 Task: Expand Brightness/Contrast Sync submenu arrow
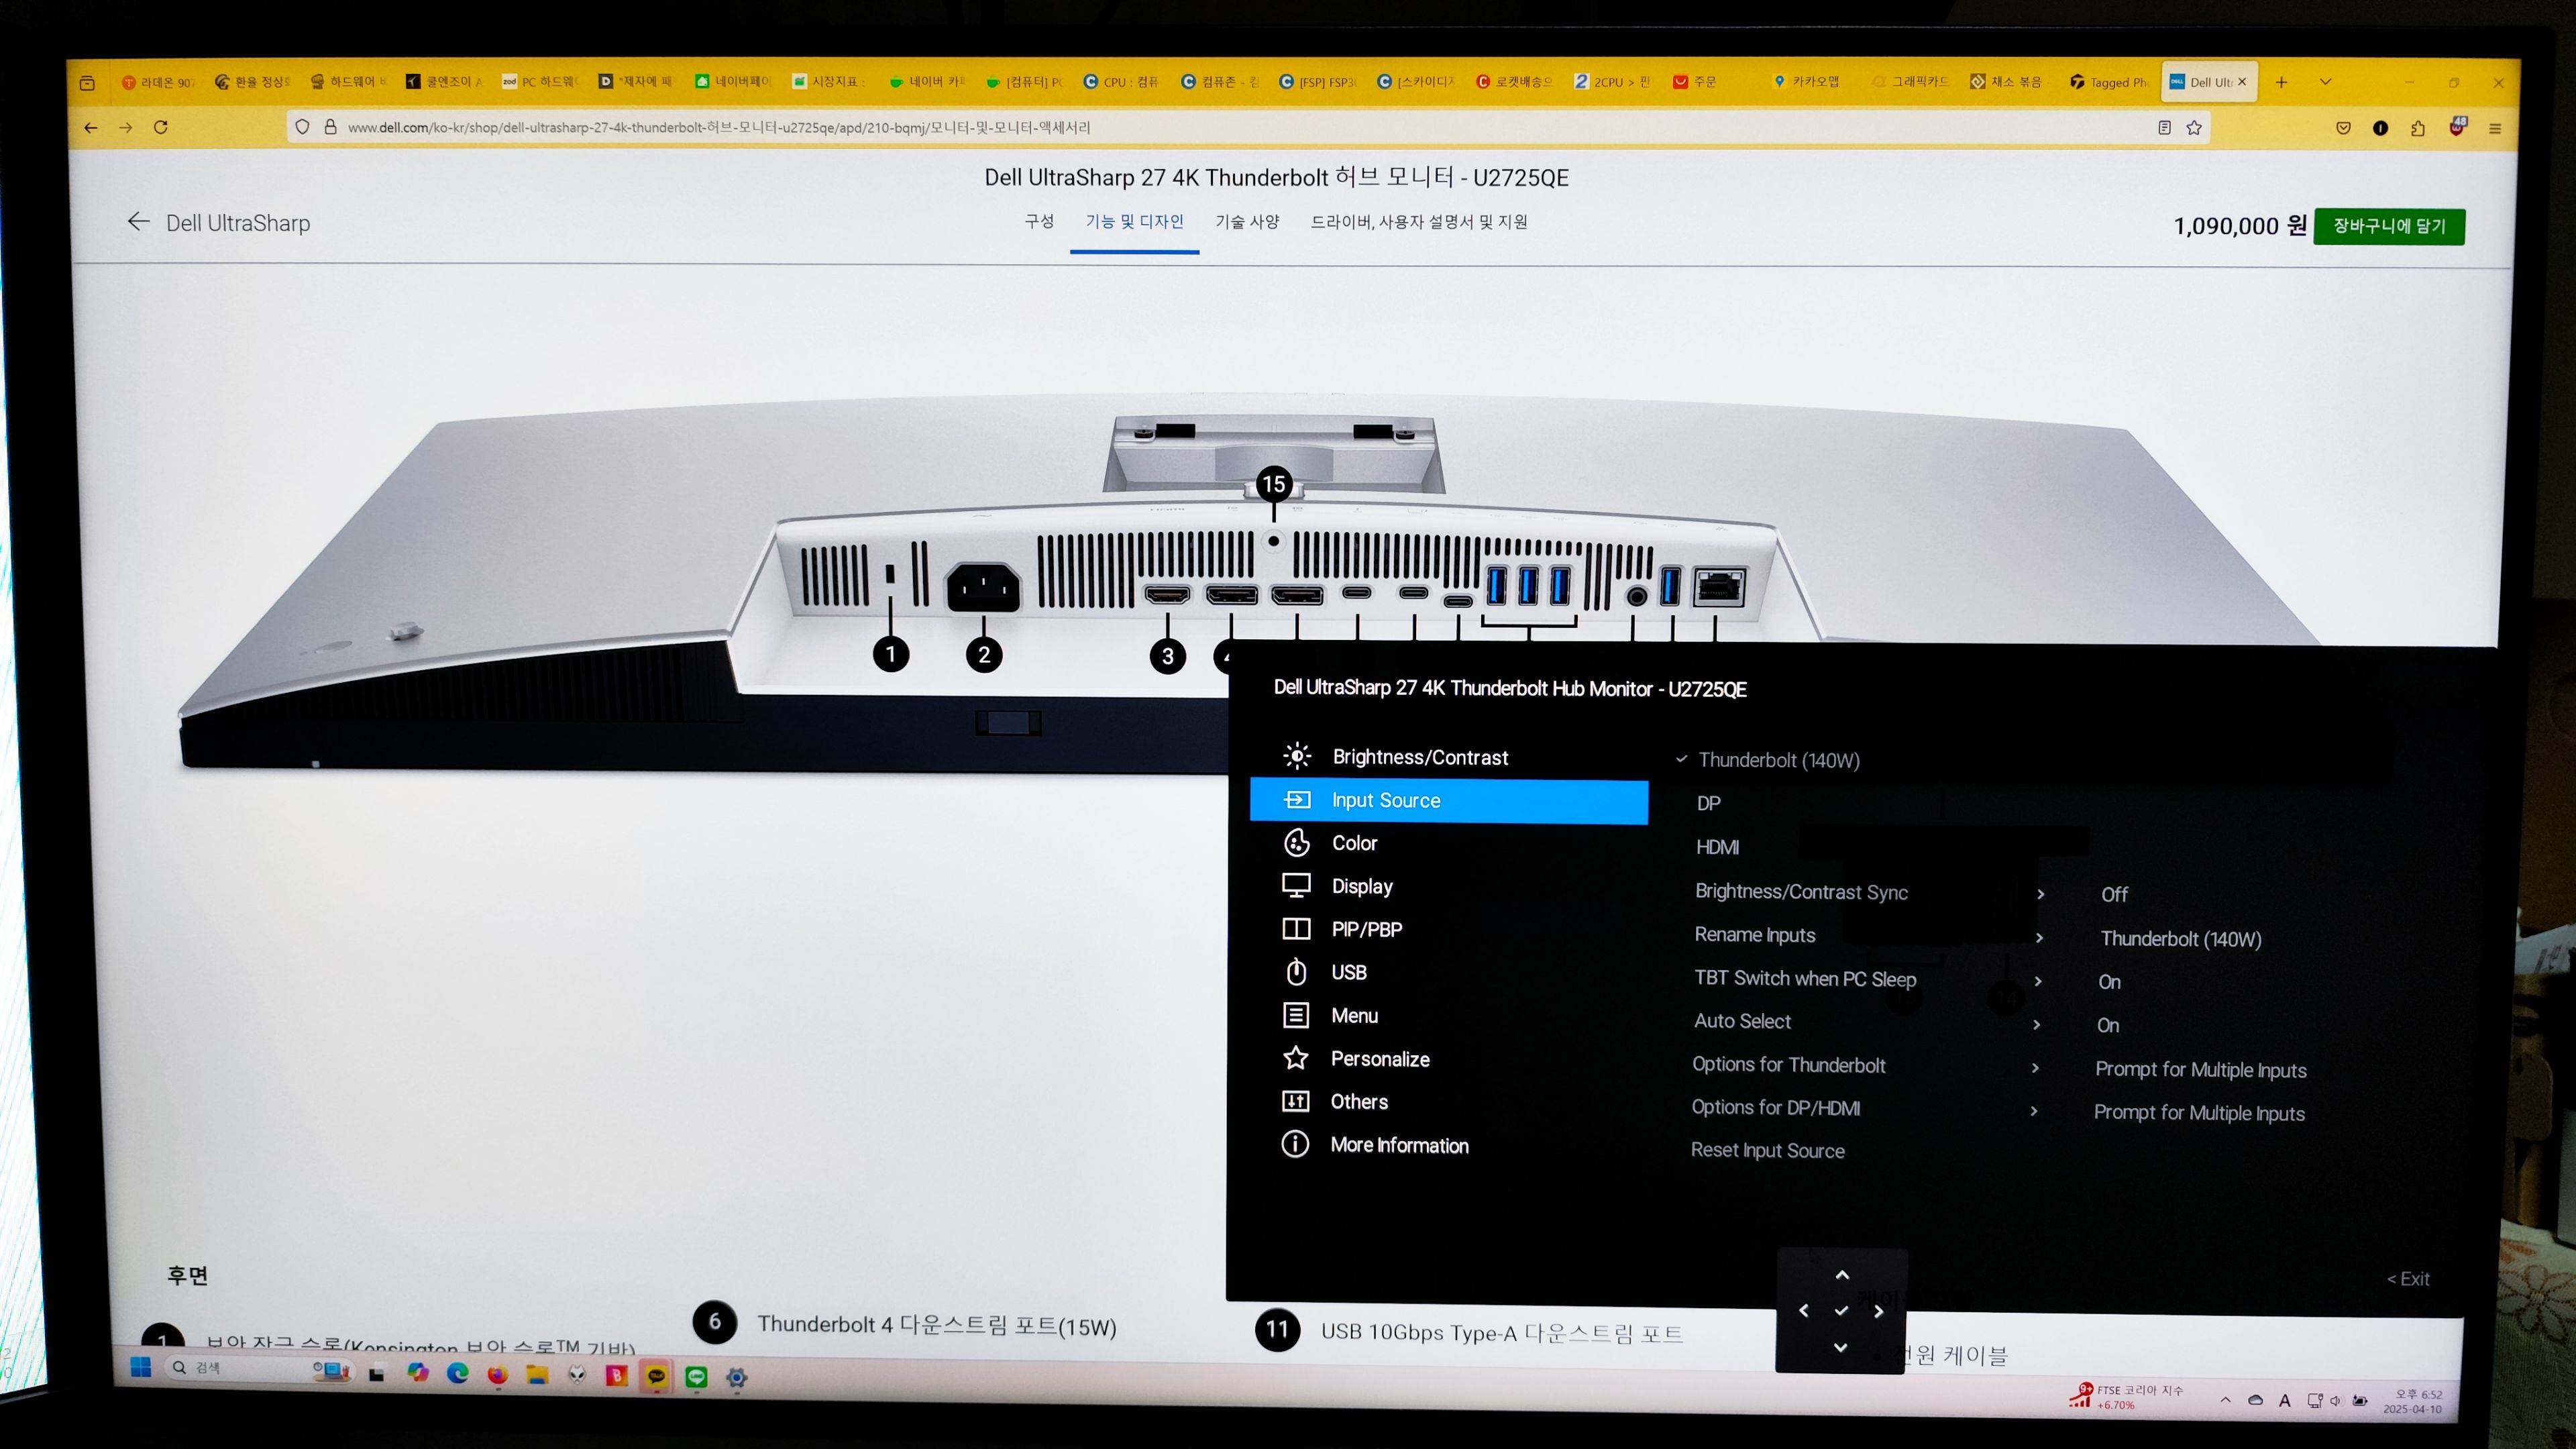point(2040,894)
